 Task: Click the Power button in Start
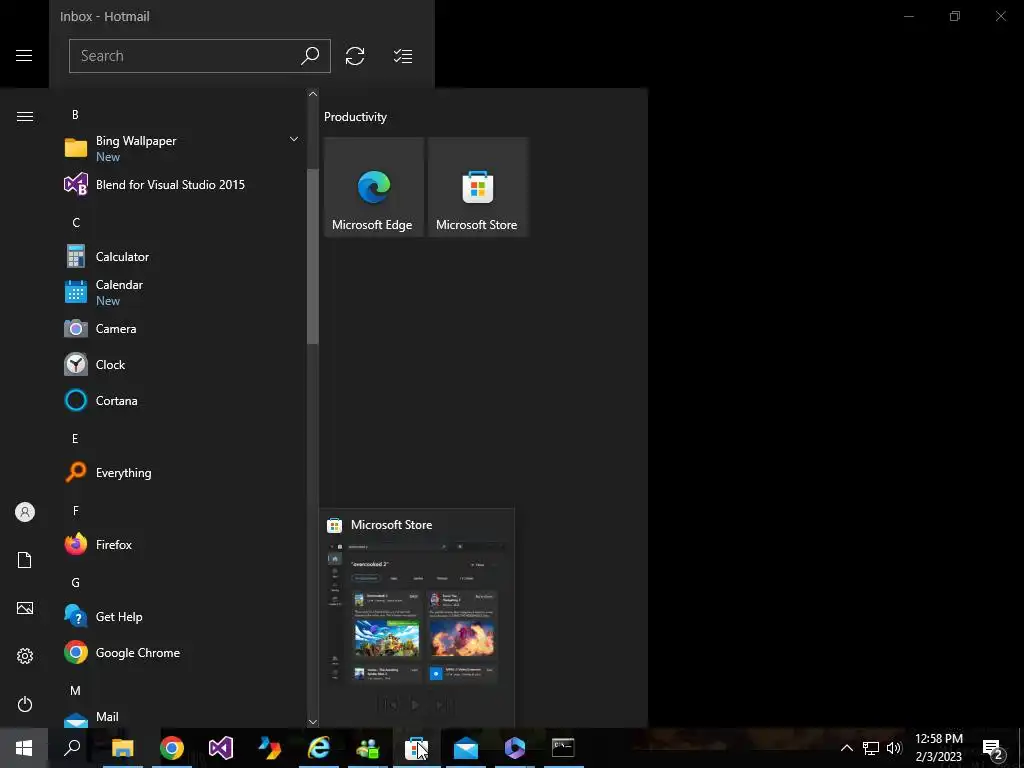point(25,704)
